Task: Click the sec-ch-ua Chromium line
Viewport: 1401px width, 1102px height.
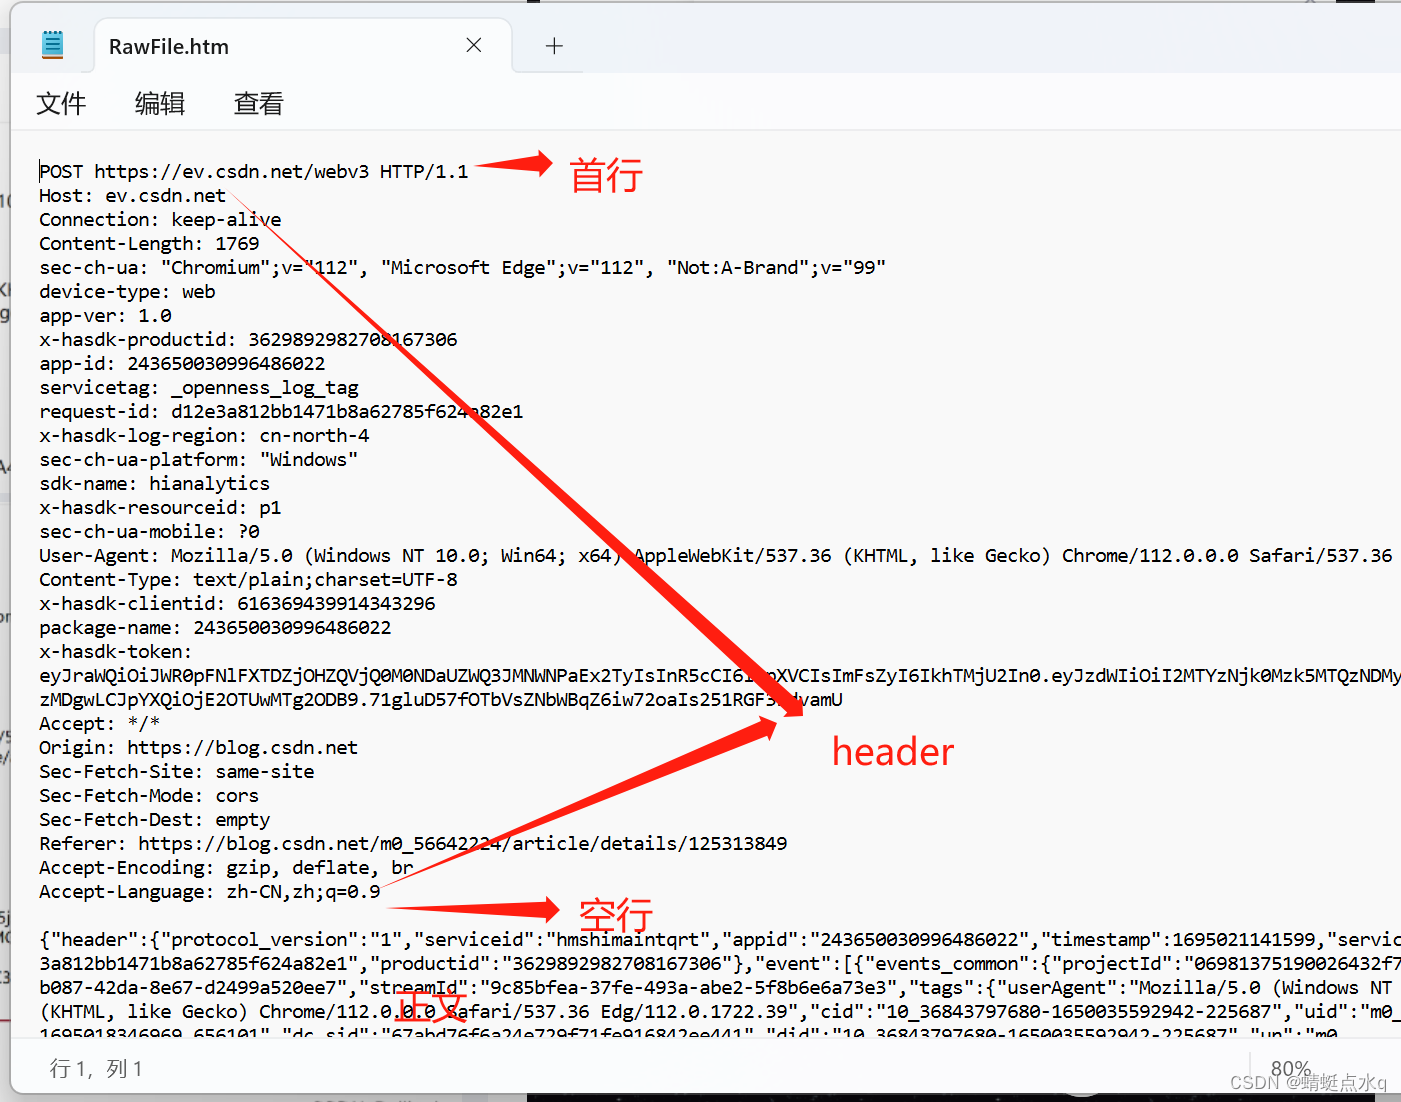Action: pyautogui.click(x=463, y=267)
